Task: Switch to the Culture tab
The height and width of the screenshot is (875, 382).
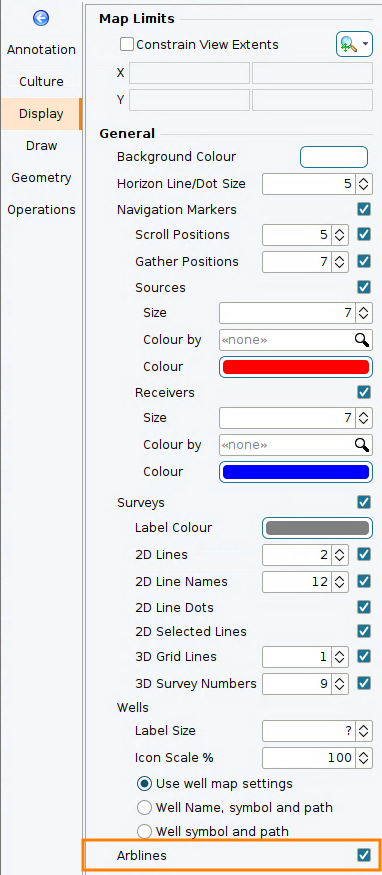Action: coord(41,81)
